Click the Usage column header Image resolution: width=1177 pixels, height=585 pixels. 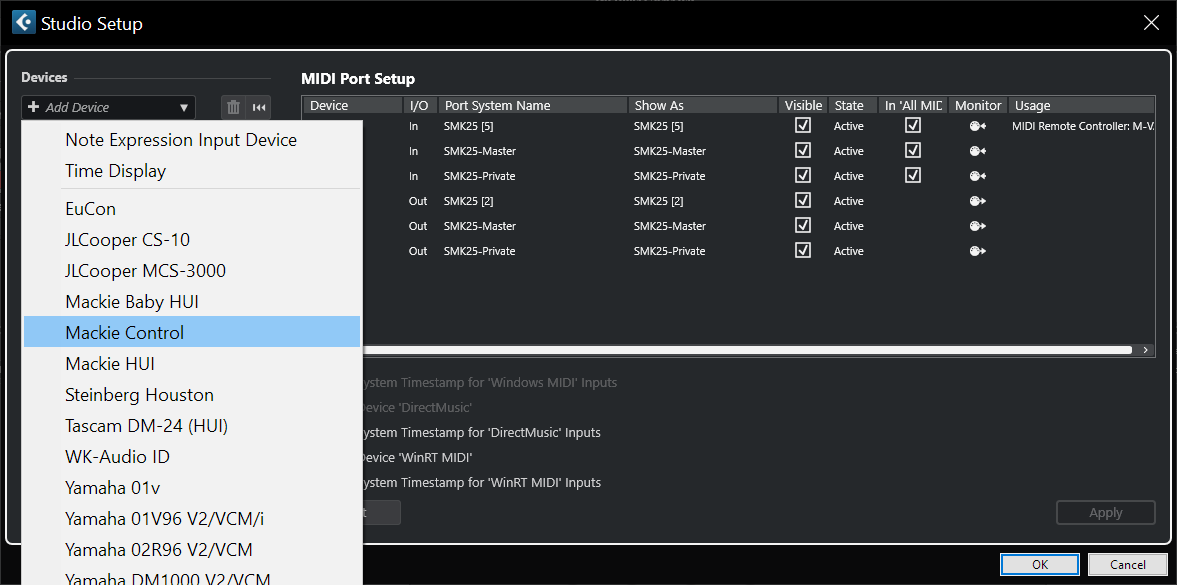1081,106
